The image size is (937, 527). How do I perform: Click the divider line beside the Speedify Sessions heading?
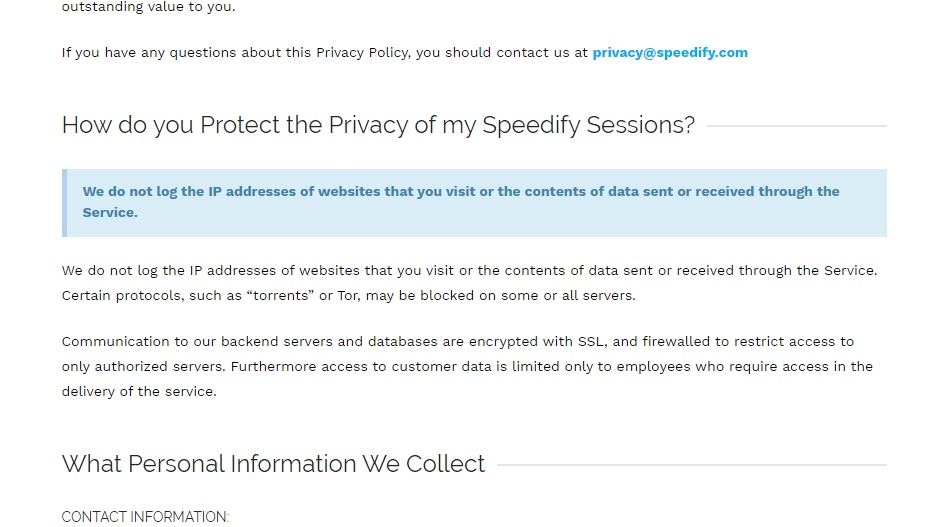point(797,126)
